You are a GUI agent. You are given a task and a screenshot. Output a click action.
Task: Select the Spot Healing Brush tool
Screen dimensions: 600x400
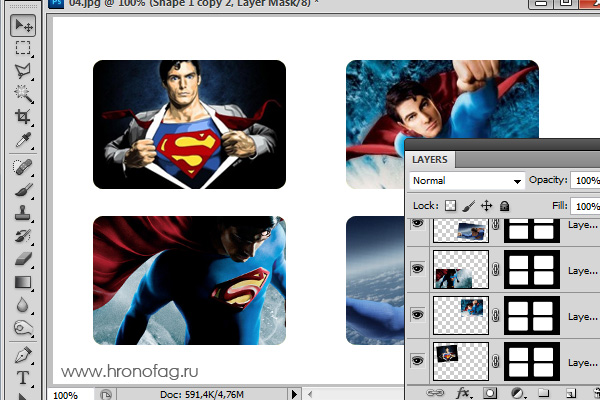23,167
